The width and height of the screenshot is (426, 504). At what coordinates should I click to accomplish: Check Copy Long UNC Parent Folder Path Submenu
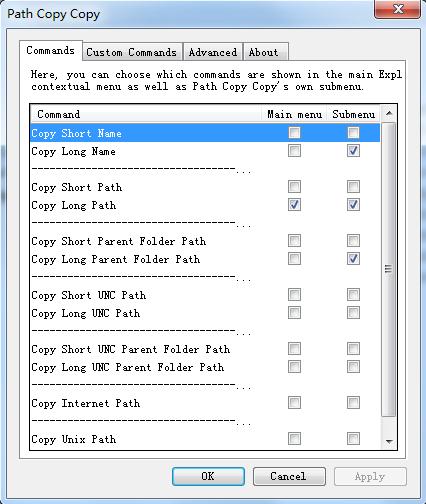(353, 367)
